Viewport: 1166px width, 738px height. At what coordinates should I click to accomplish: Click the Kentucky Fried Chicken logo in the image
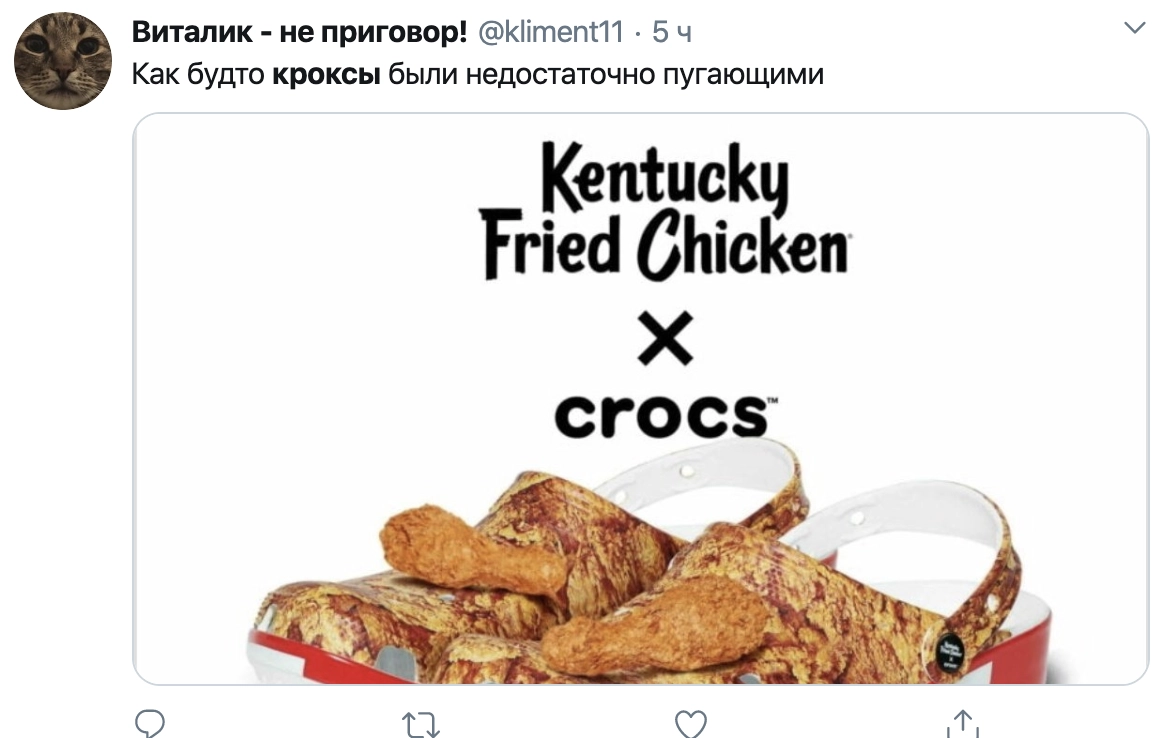(x=664, y=212)
